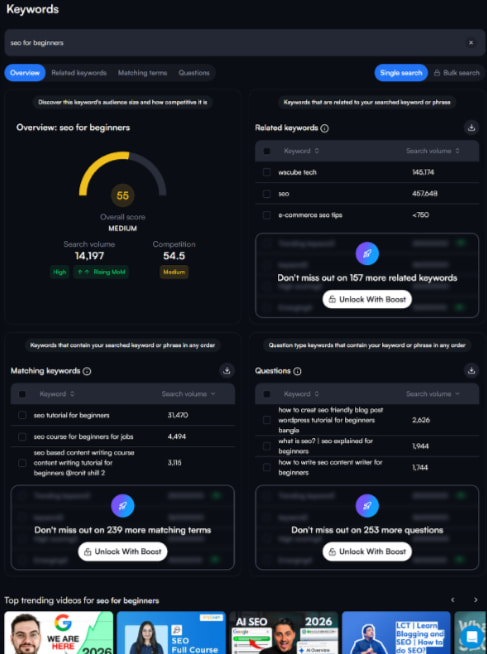Check 'seo based content writing course' row
Viewport: 487px width, 654px height.
pyautogui.click(x=22, y=463)
